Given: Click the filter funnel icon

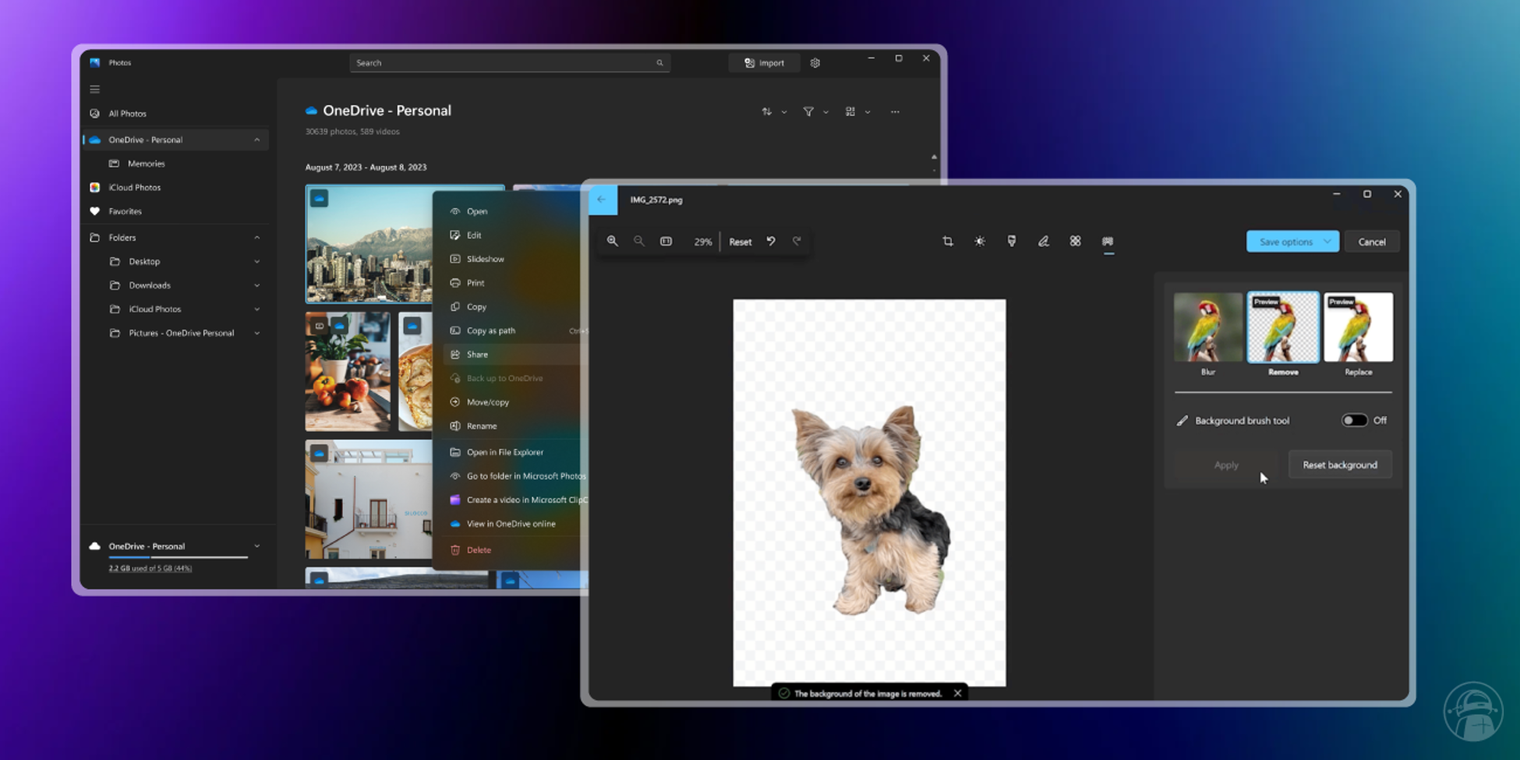Looking at the screenshot, I should click(808, 111).
